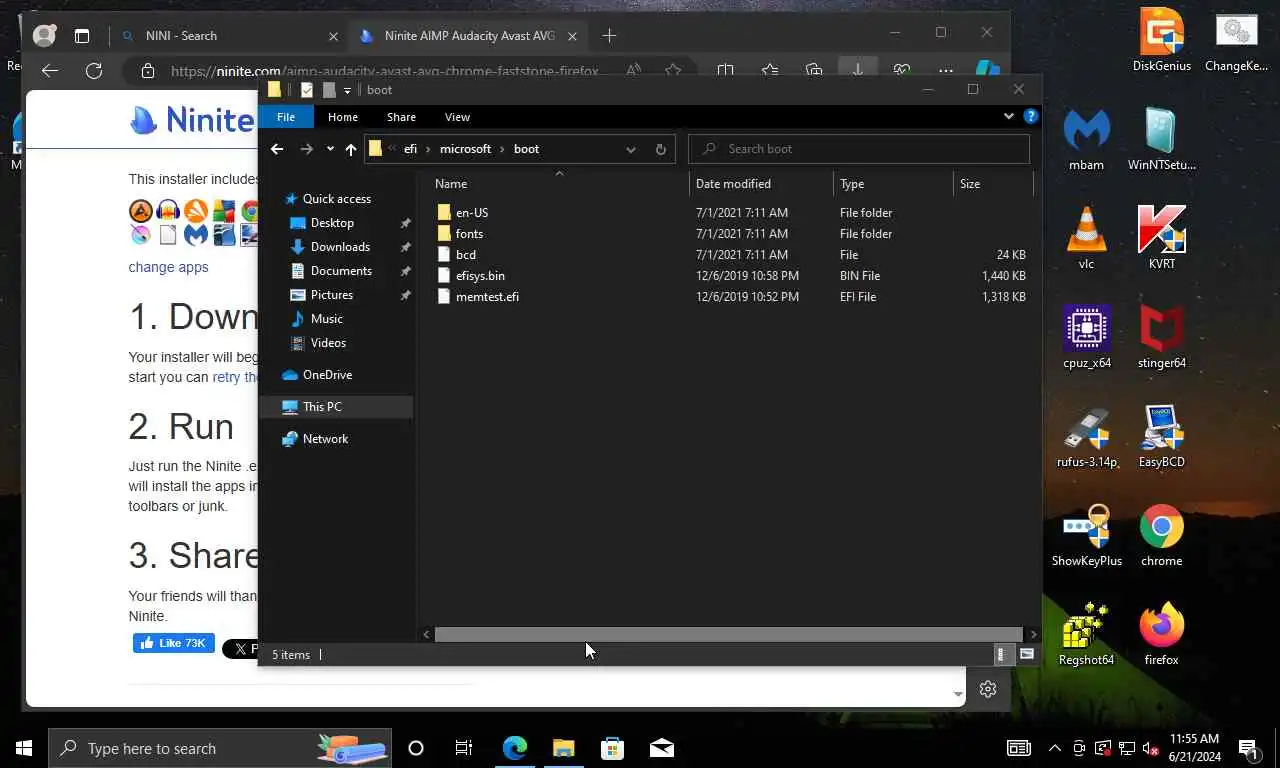Launch the rufus-3.14p desktop icon

[x=1086, y=436]
